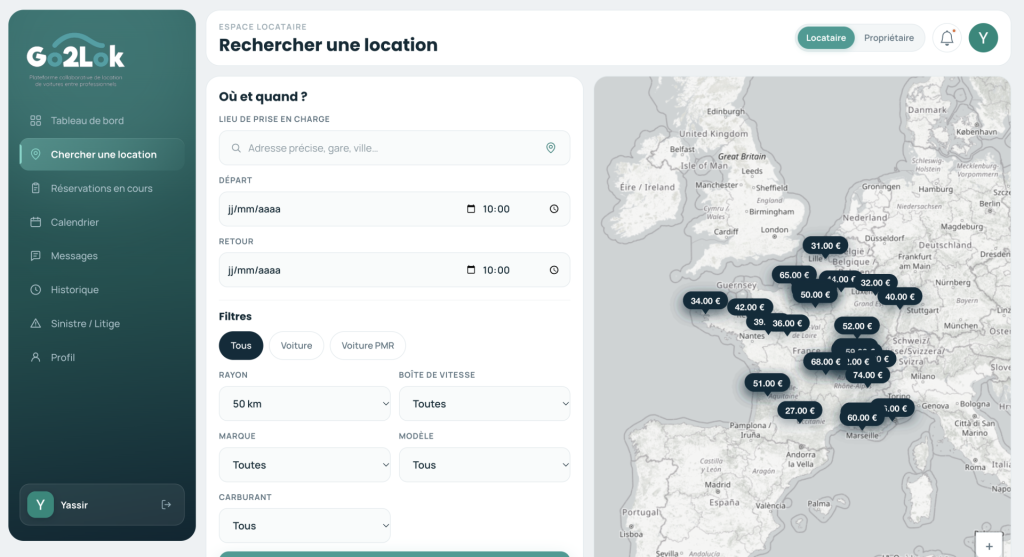Image resolution: width=1024 pixels, height=557 pixels.
Task: Open the Rayon 50 km dropdown
Action: pyautogui.click(x=304, y=404)
